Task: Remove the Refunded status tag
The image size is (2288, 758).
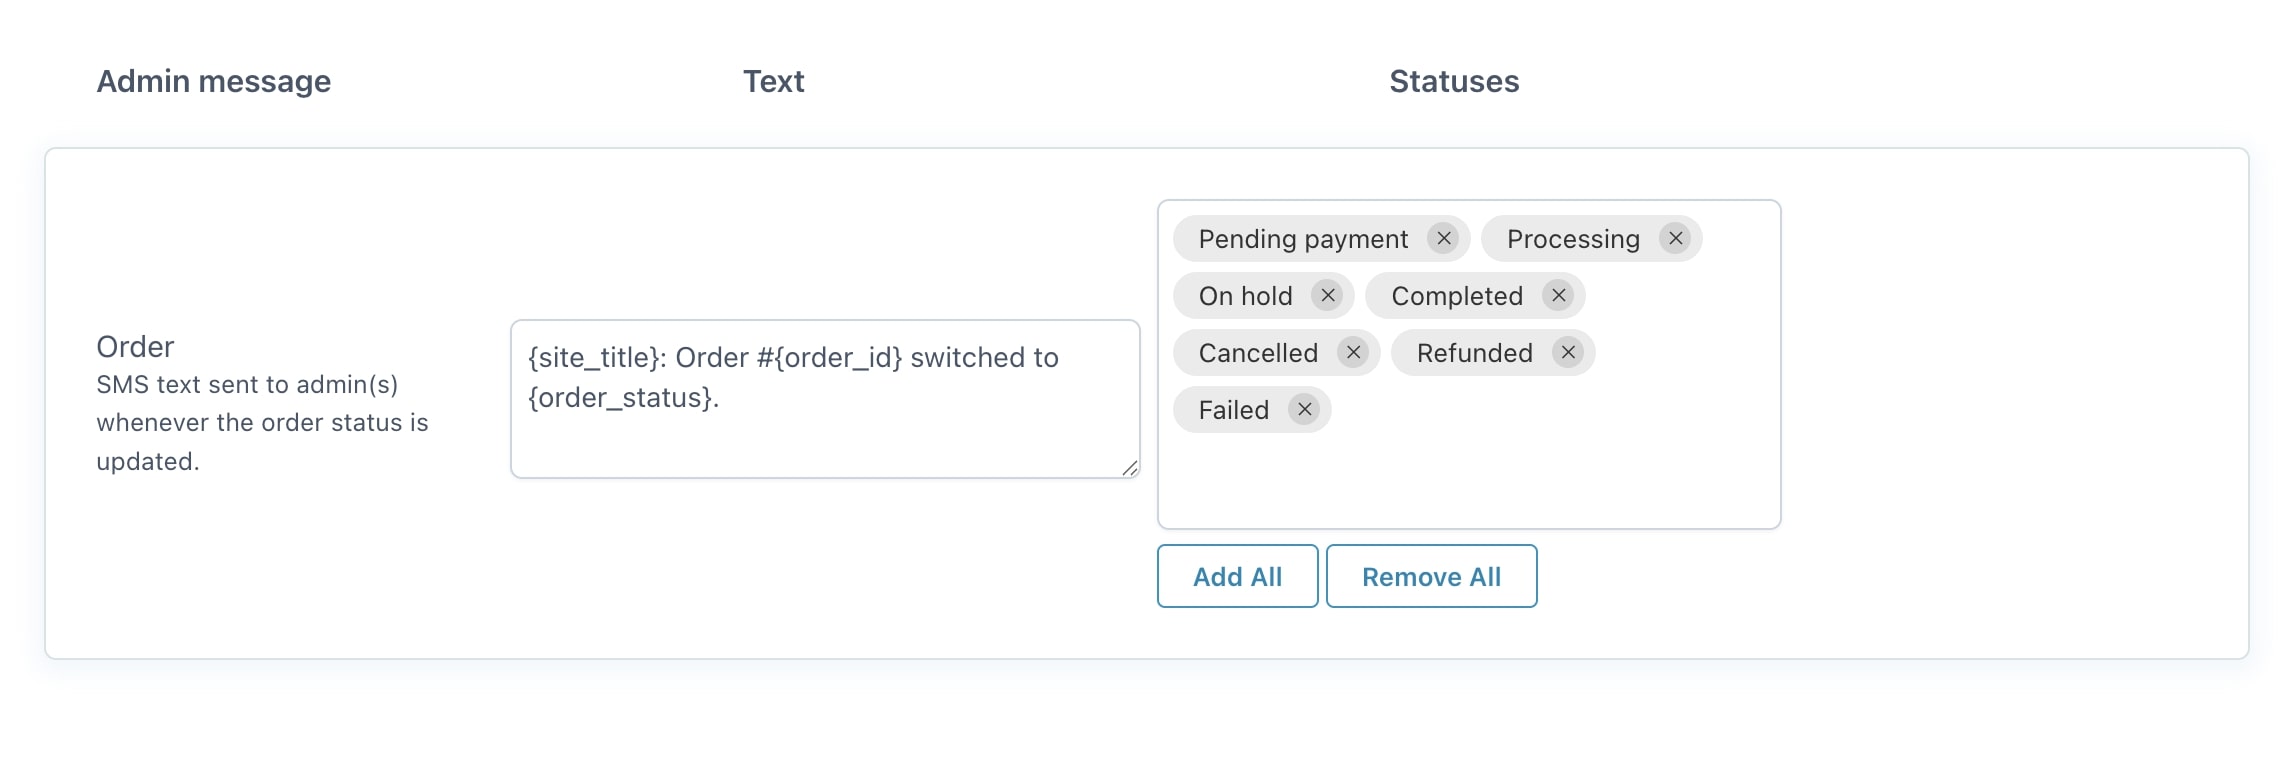Action: [1568, 353]
